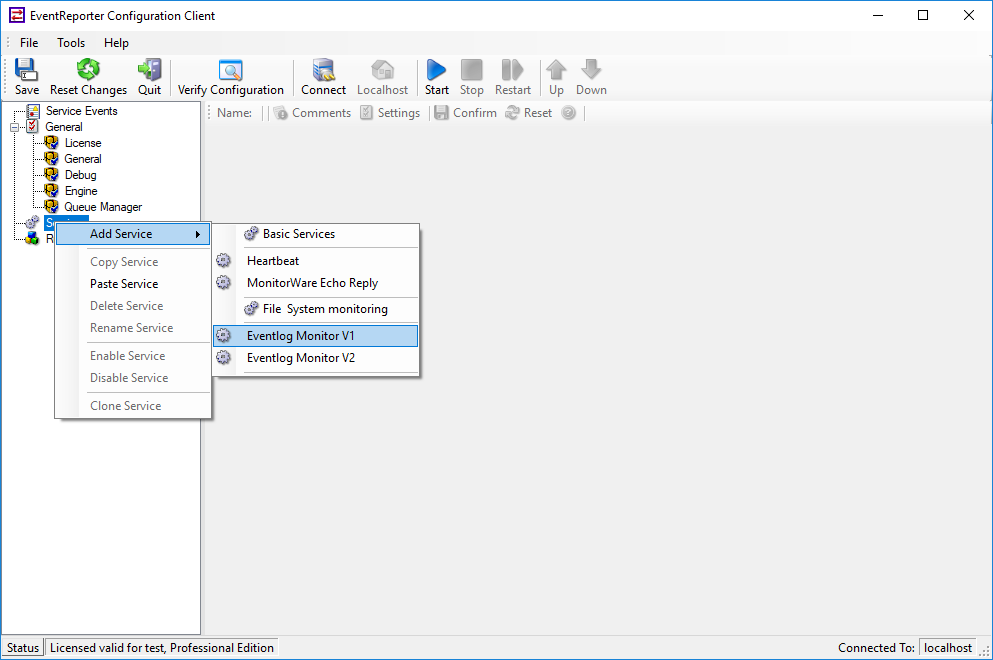The height and width of the screenshot is (660, 993).
Task: Select Service Events in the tree
Action: [82, 111]
